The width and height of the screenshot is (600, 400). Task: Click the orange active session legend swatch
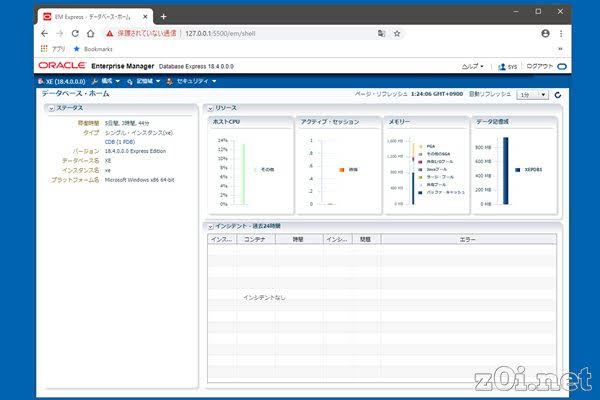(x=342, y=170)
